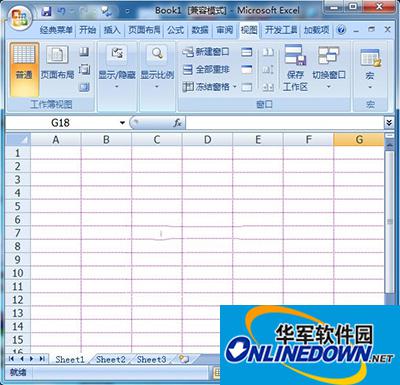Open the 插入 ribbon tab

[112, 30]
